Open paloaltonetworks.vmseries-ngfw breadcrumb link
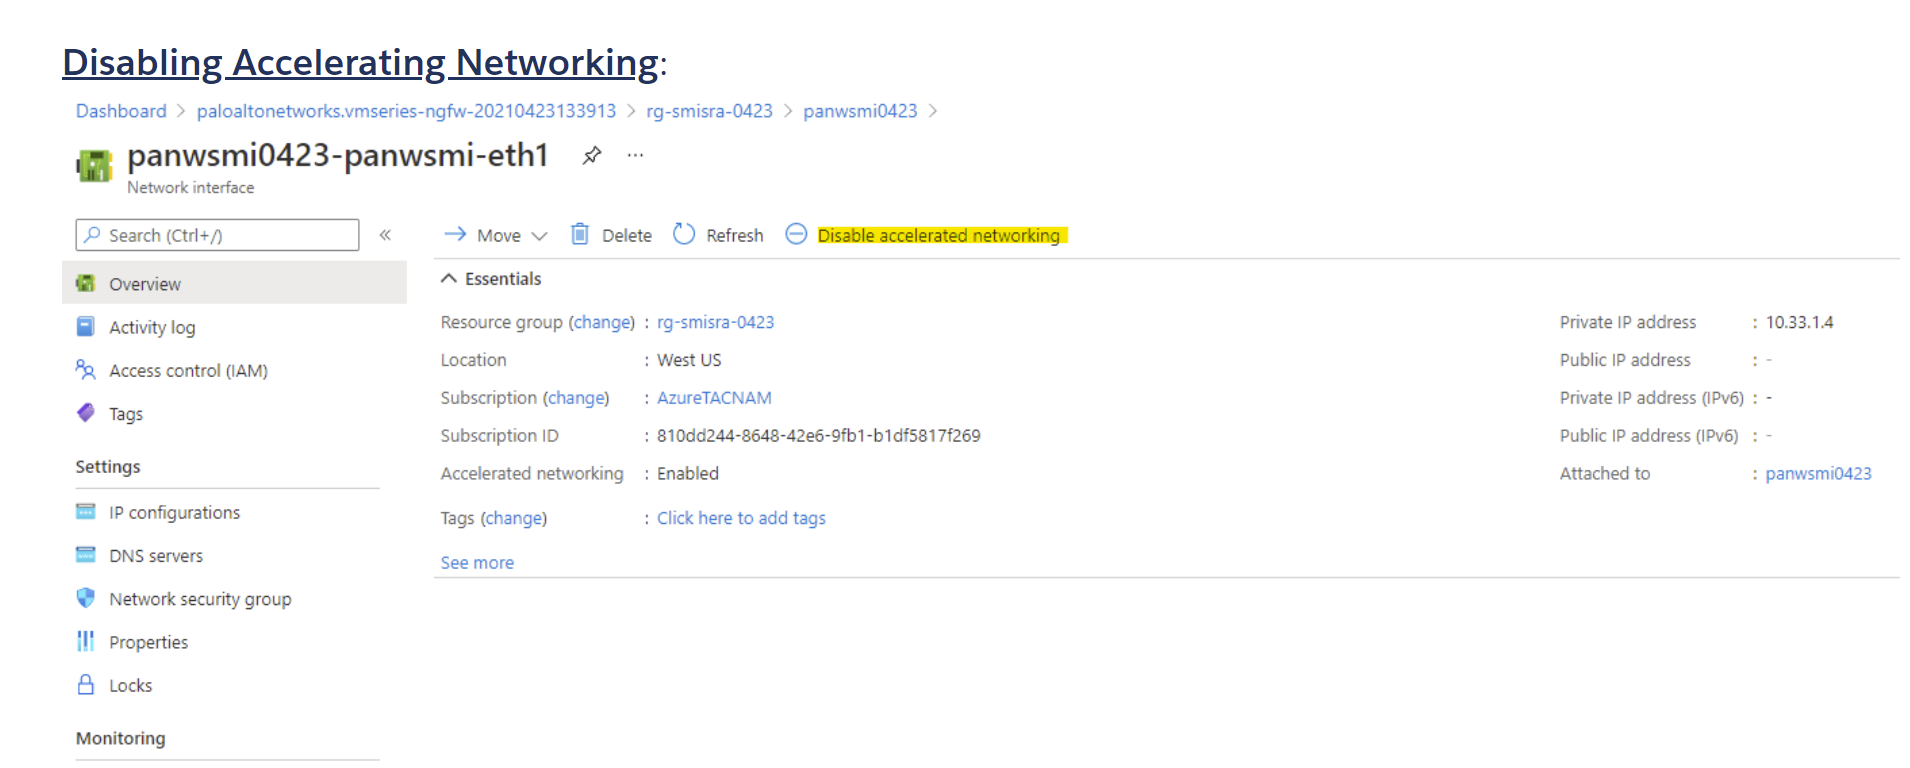Viewport: 1910px width, 768px height. tap(406, 111)
